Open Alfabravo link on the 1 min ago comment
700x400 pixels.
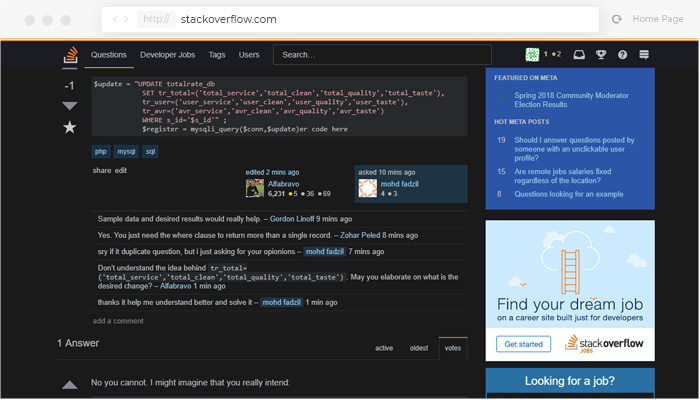click(x=175, y=286)
